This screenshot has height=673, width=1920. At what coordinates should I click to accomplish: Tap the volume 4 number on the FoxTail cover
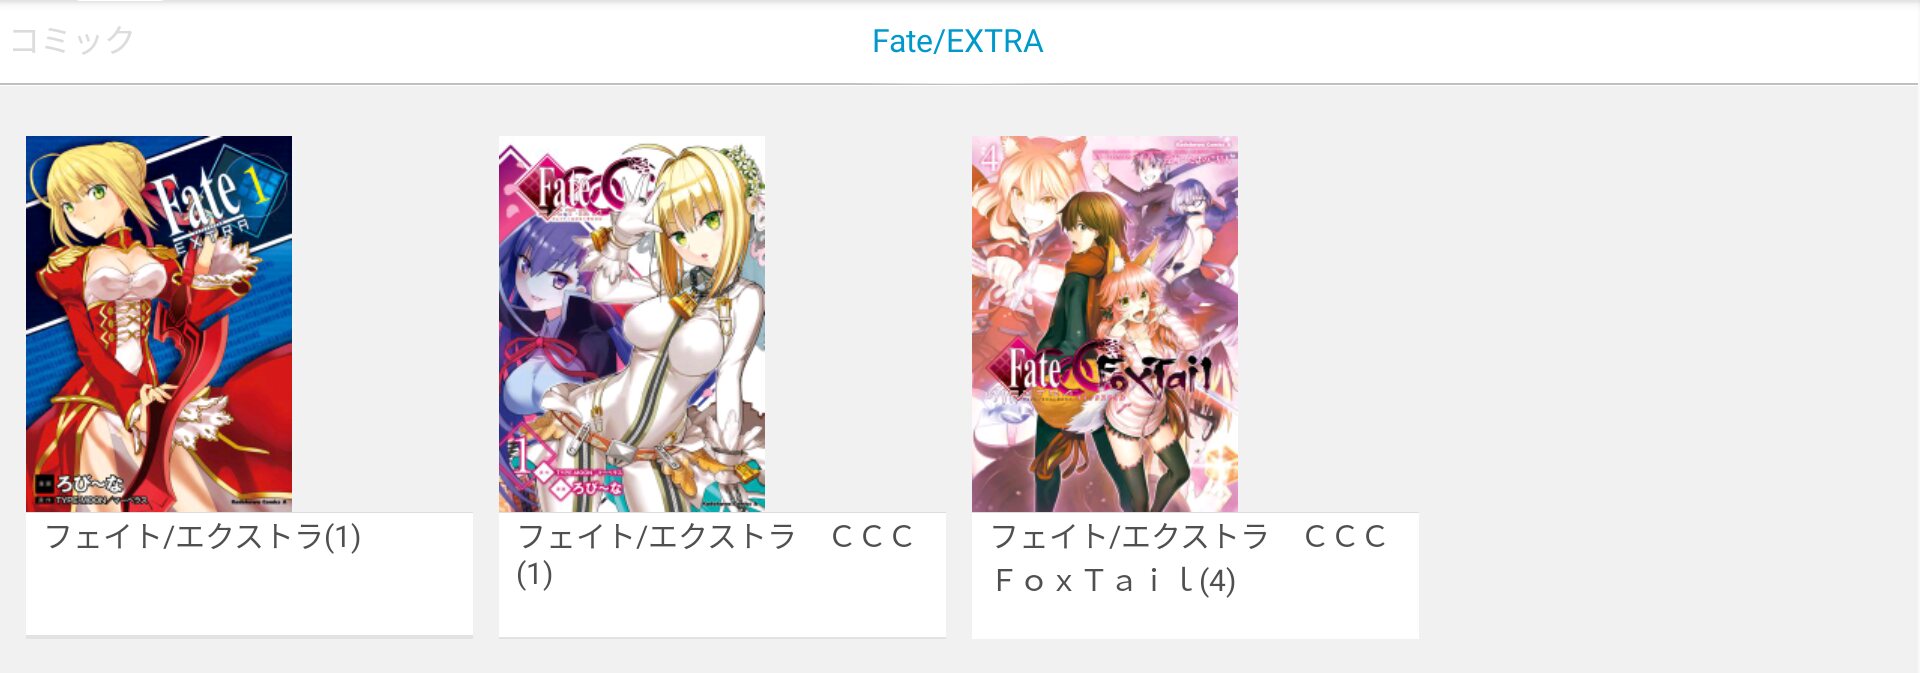(x=991, y=157)
